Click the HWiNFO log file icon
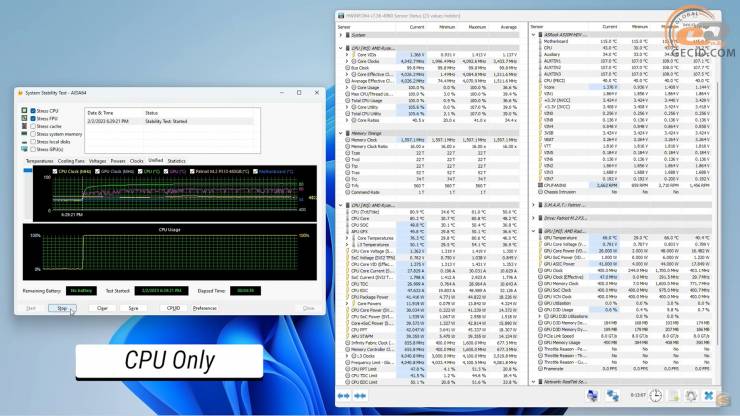This screenshot has height=416, width=740. [x=674, y=396]
